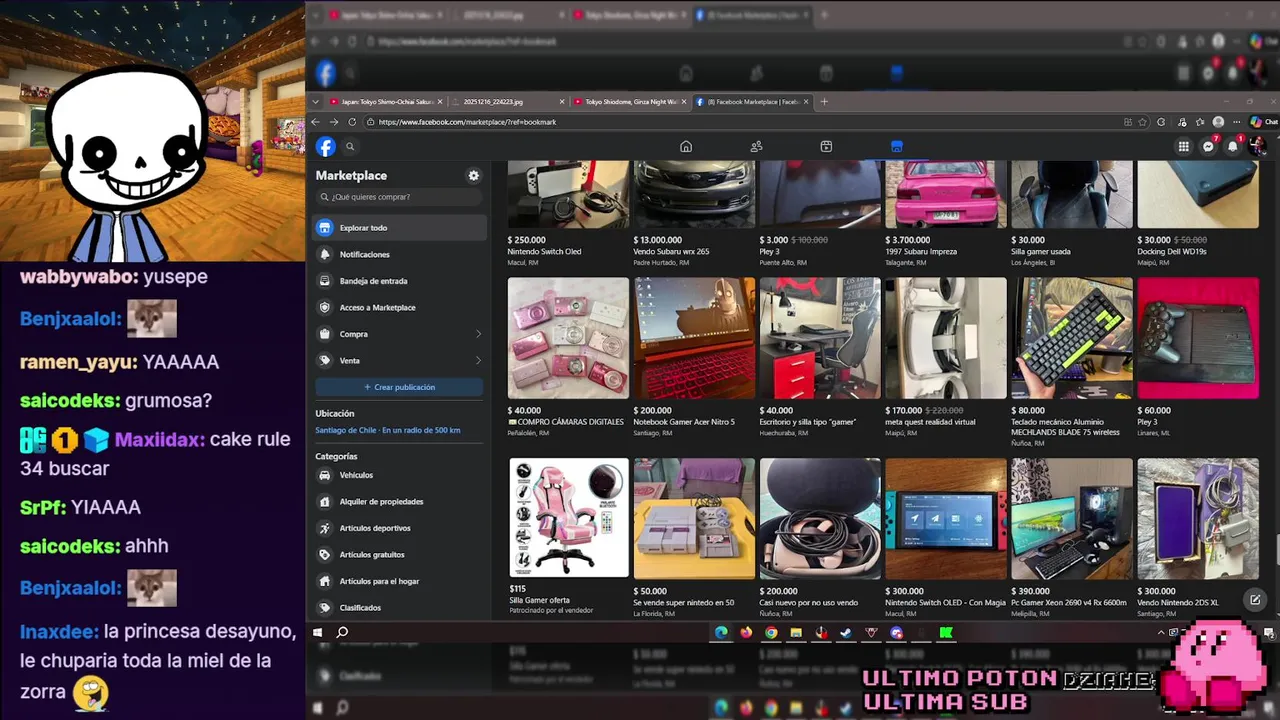
Task: Open the Video/Watch icon in Facebook header
Action: tap(826, 147)
